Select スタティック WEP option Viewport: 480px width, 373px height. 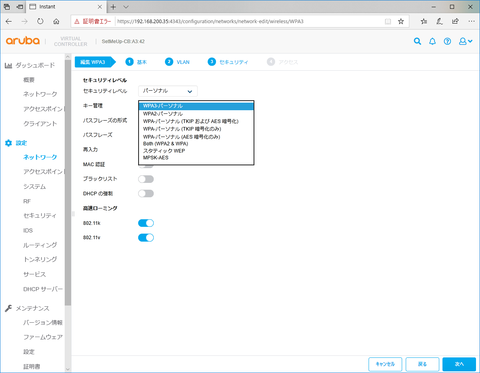[x=196, y=151]
